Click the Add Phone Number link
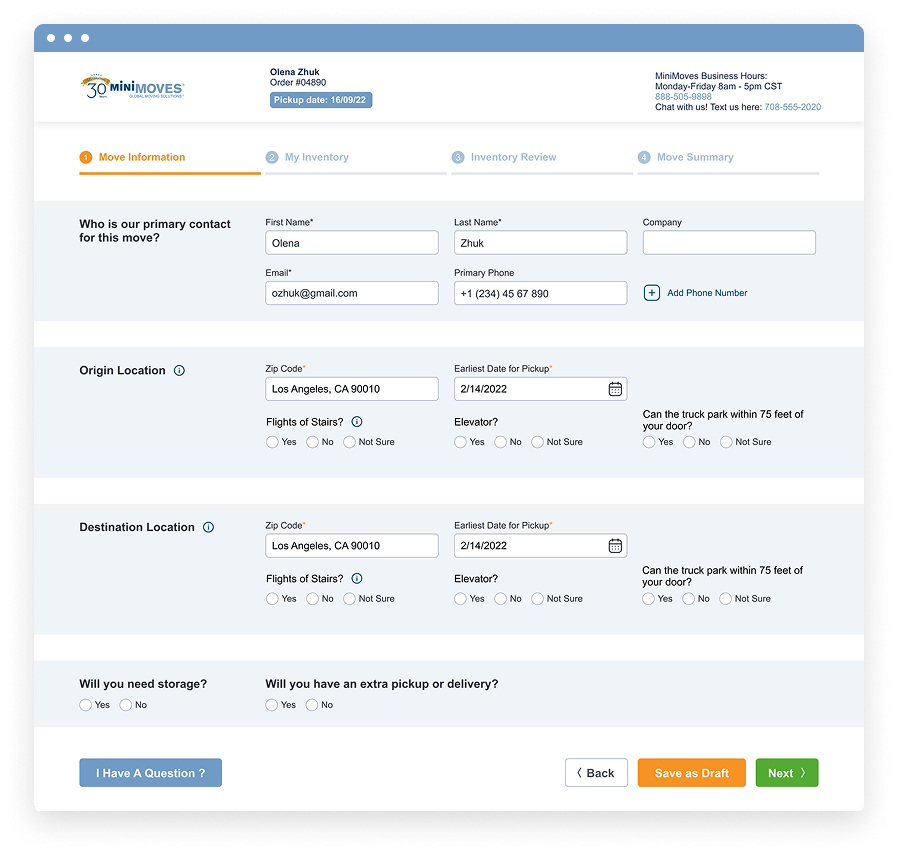This screenshot has height=855, width=898. pos(707,293)
